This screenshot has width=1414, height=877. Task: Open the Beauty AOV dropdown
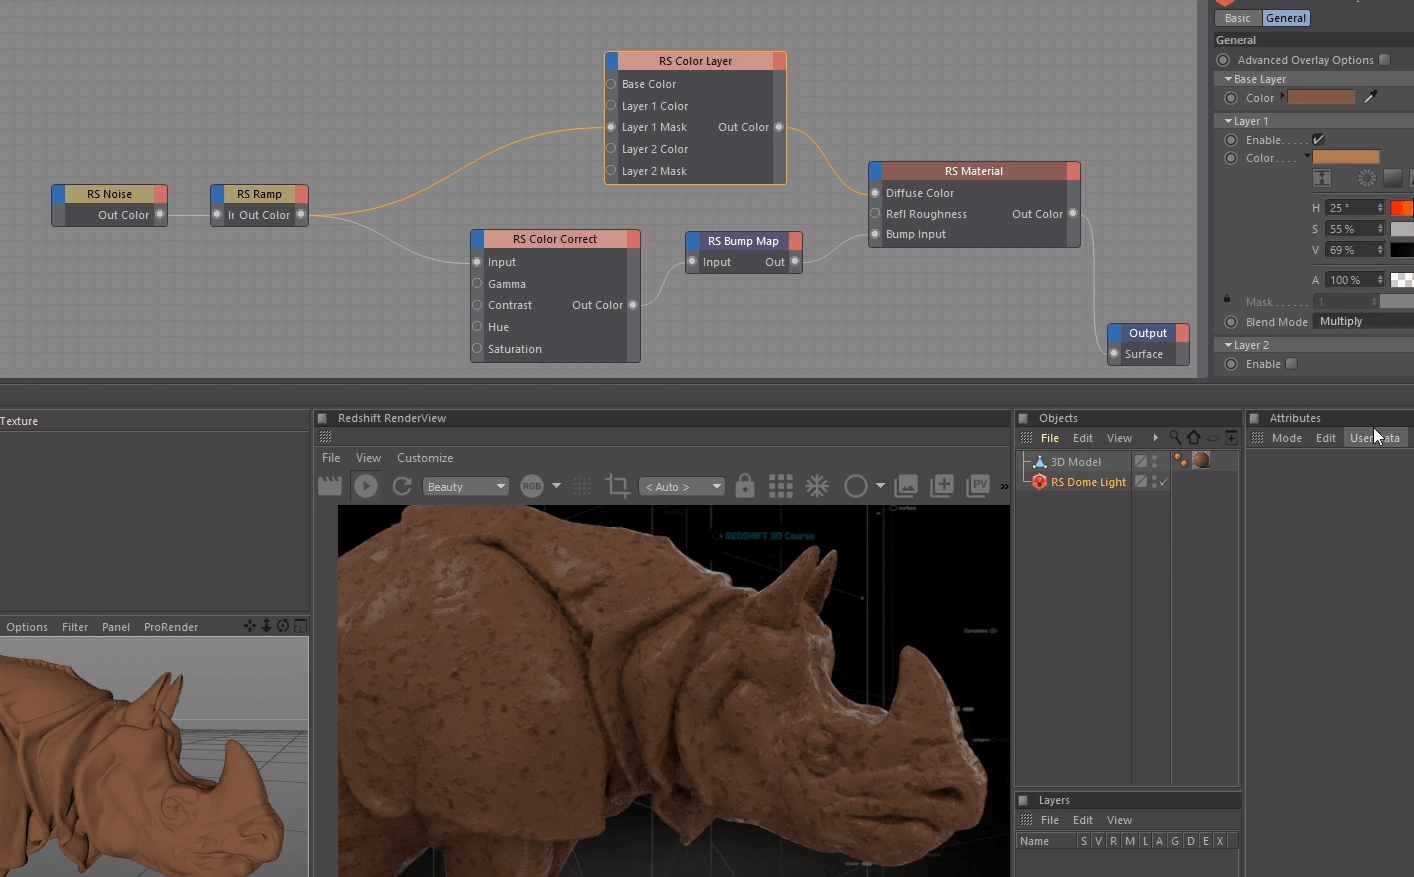(x=466, y=487)
